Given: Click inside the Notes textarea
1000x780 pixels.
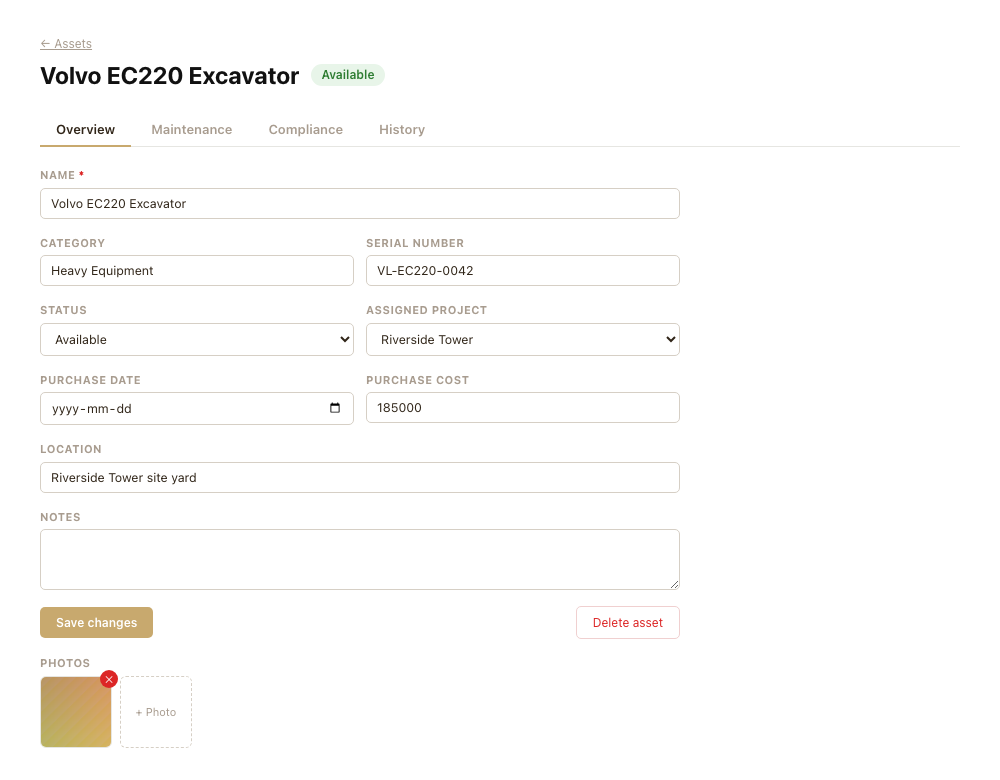Looking at the screenshot, I should (360, 559).
